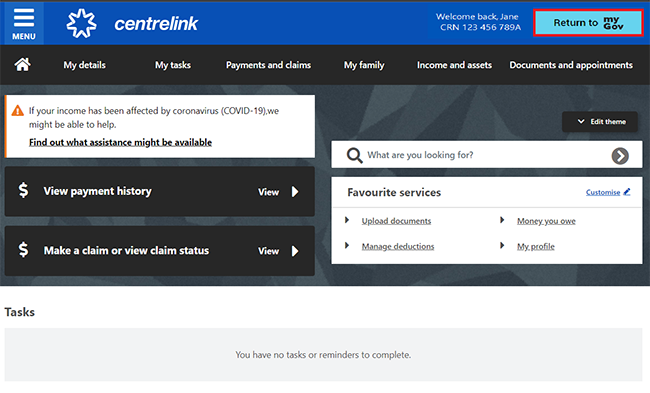Image resolution: width=650 pixels, height=393 pixels.
Task: Click the search magnifying glass icon
Action: 354,155
